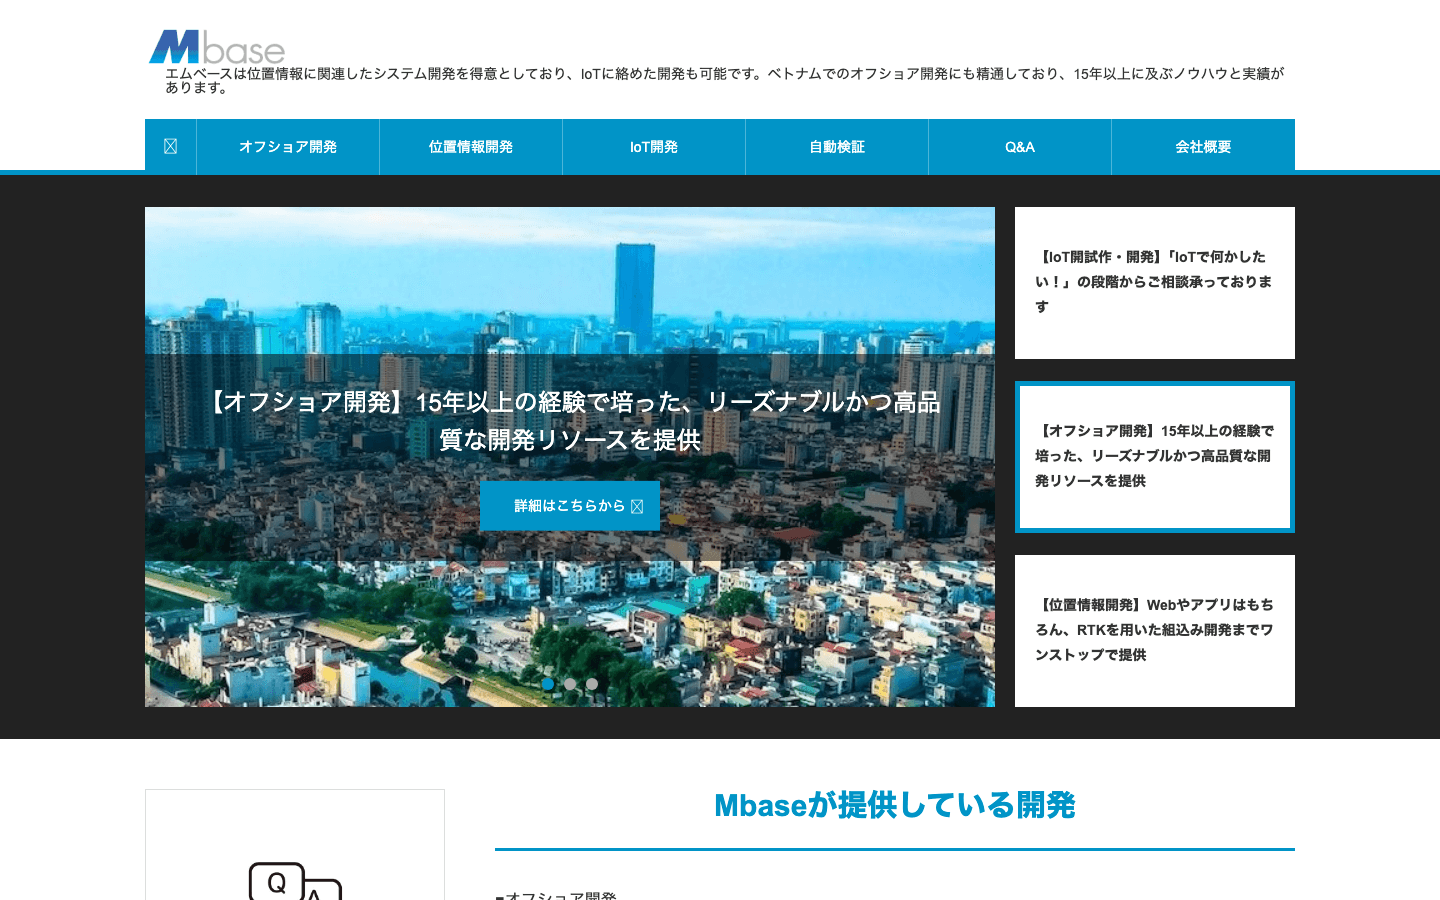Open the Q&A menu item

[x=1020, y=146]
